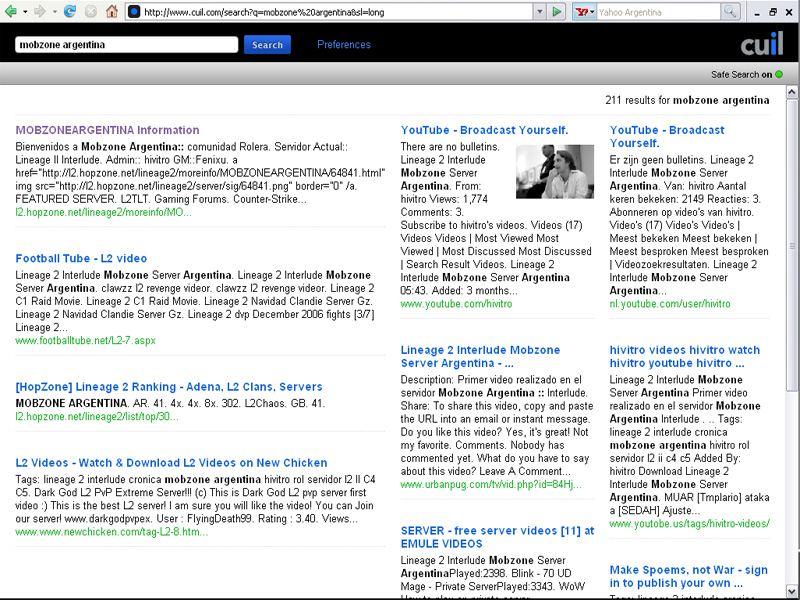Reload the page with the refresh icon
The height and width of the screenshot is (600, 800).
coord(69,12)
